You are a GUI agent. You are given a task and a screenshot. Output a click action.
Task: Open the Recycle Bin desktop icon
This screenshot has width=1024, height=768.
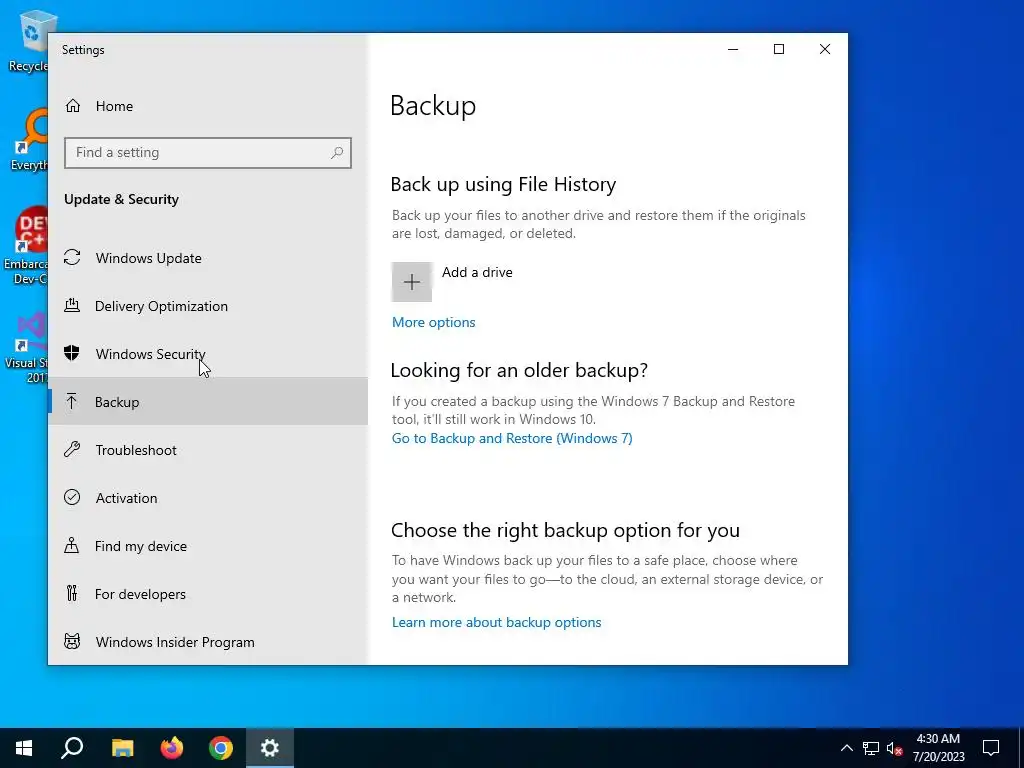coord(29,42)
